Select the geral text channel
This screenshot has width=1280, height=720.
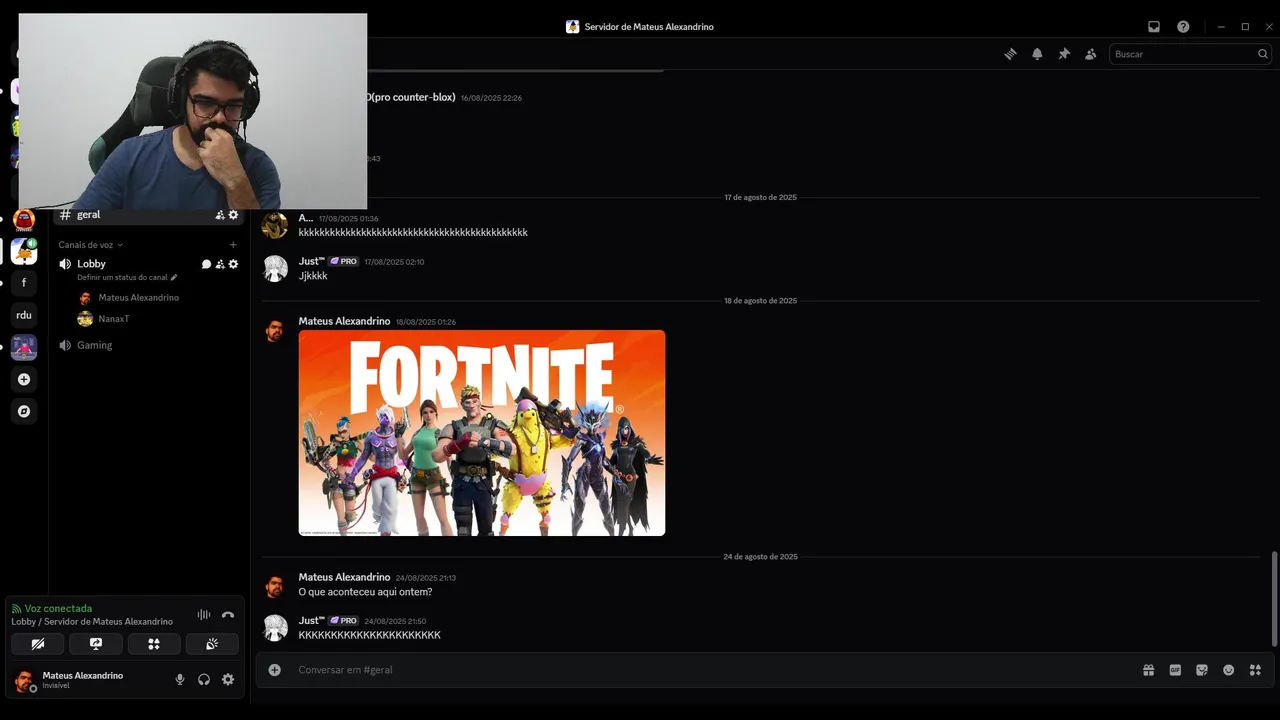[148, 215]
